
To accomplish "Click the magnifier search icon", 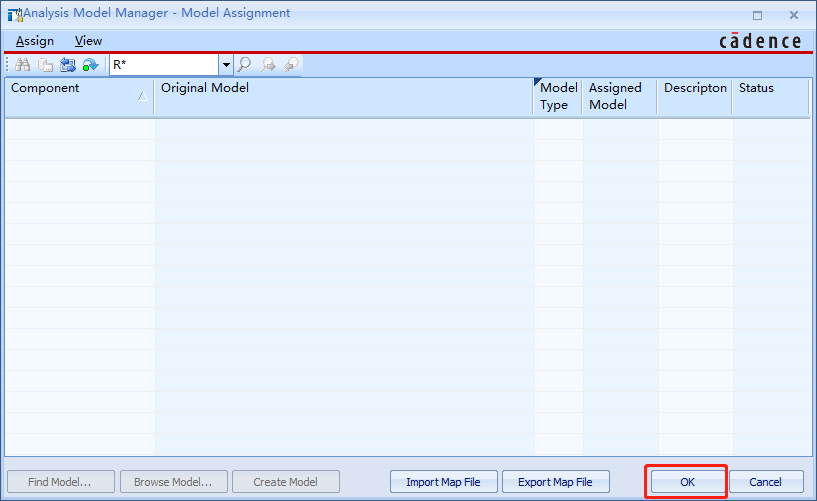I will click(x=244, y=65).
